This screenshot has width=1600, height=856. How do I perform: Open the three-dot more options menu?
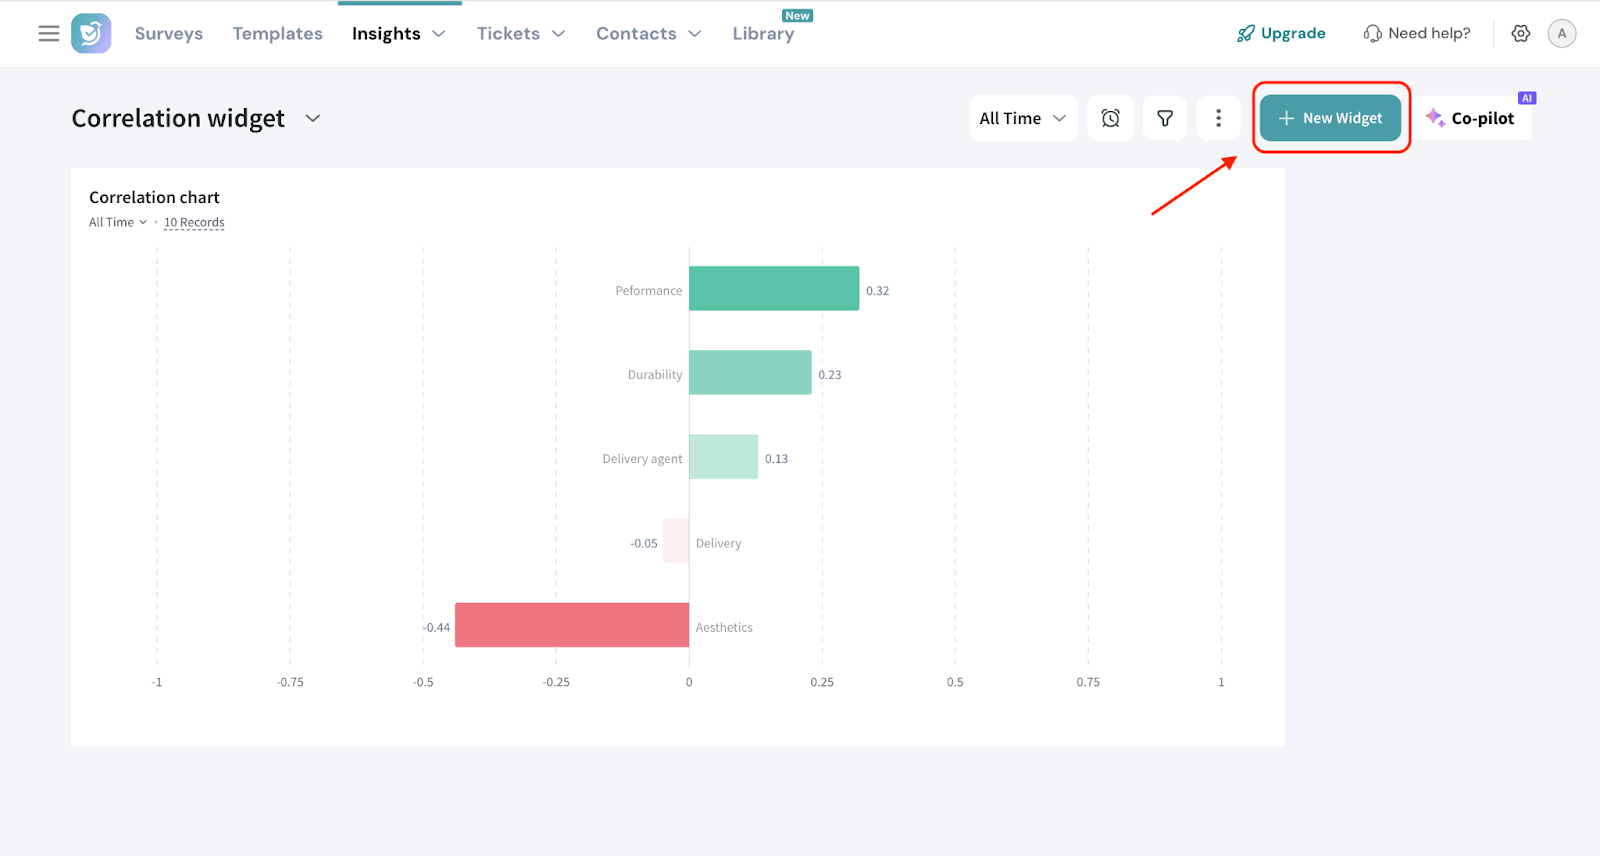click(1218, 118)
